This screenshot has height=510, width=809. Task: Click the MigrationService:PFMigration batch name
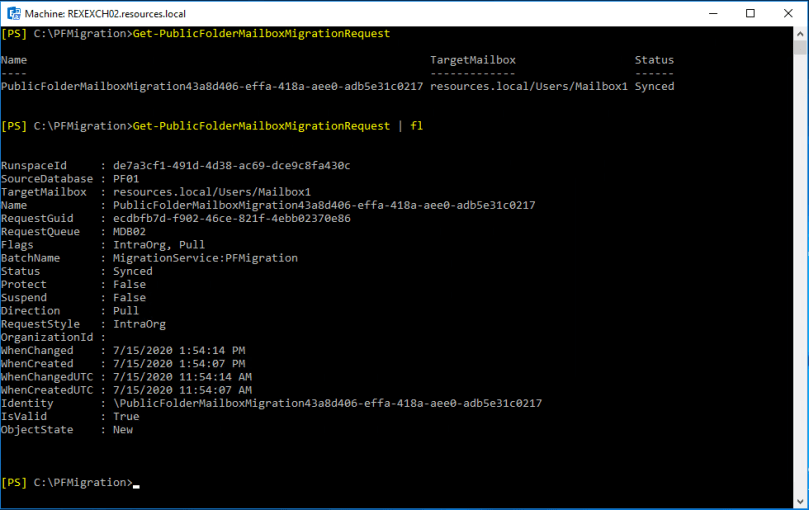pos(205,258)
